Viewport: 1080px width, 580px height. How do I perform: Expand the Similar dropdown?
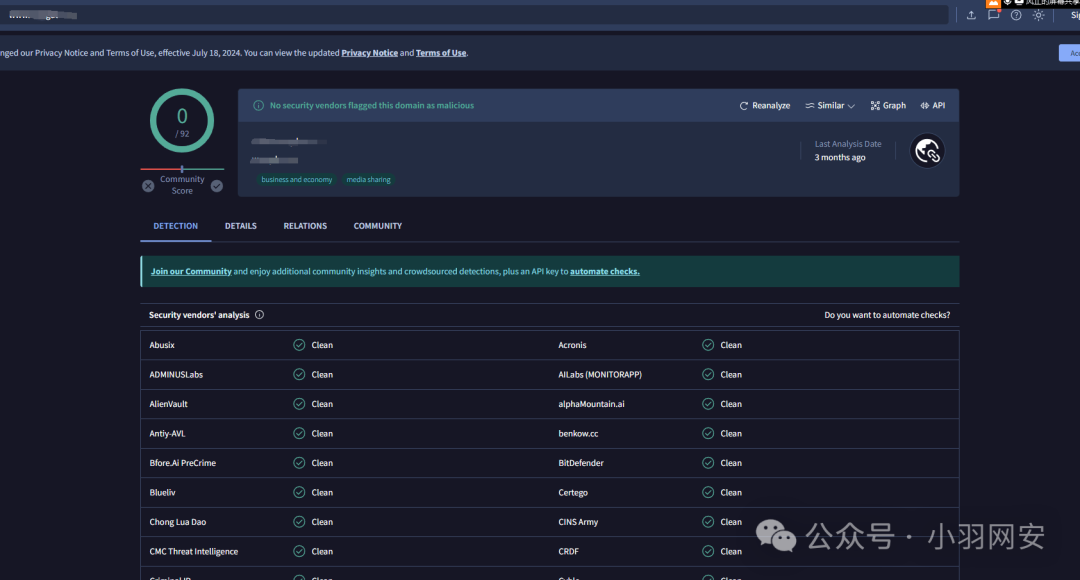coord(830,105)
